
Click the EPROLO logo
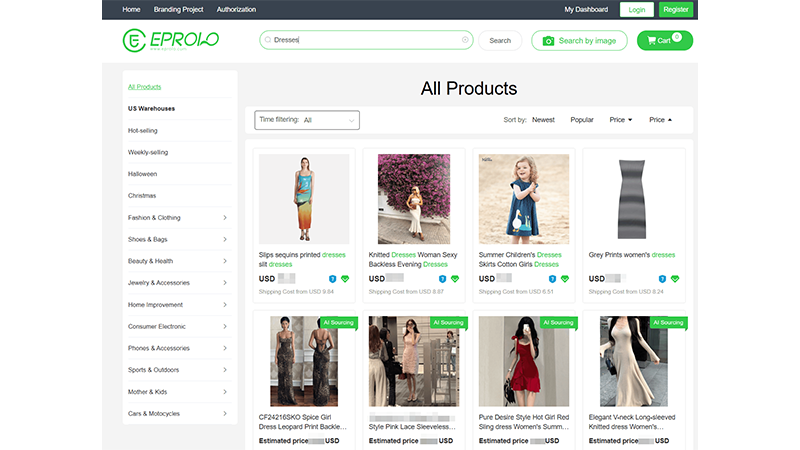pos(170,40)
